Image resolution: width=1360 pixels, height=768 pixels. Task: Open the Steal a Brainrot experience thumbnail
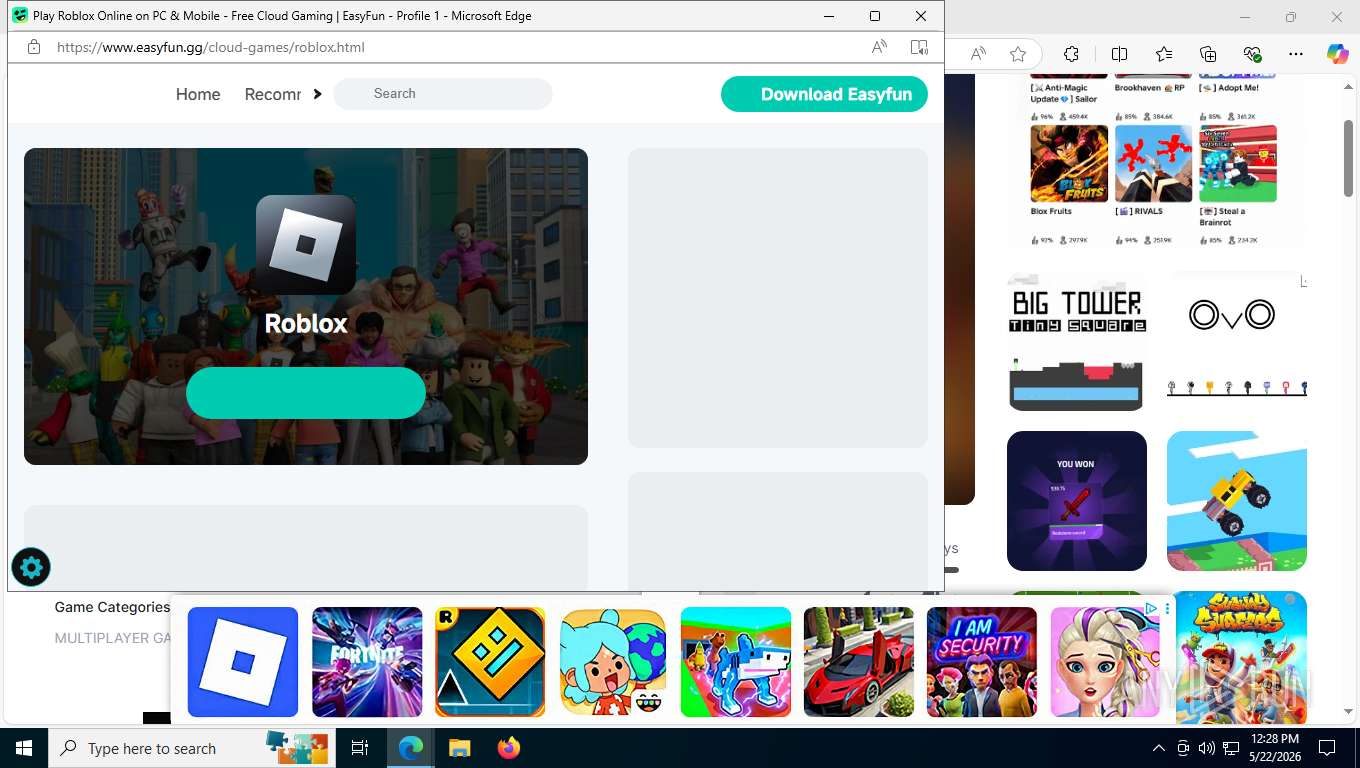[x=1238, y=163]
